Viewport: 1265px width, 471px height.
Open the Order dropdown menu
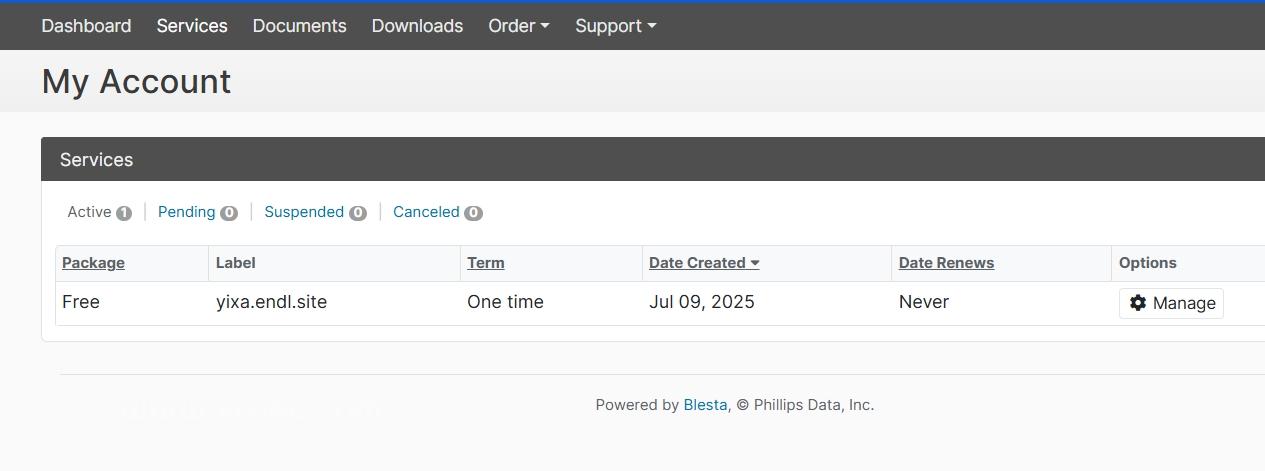(x=519, y=26)
